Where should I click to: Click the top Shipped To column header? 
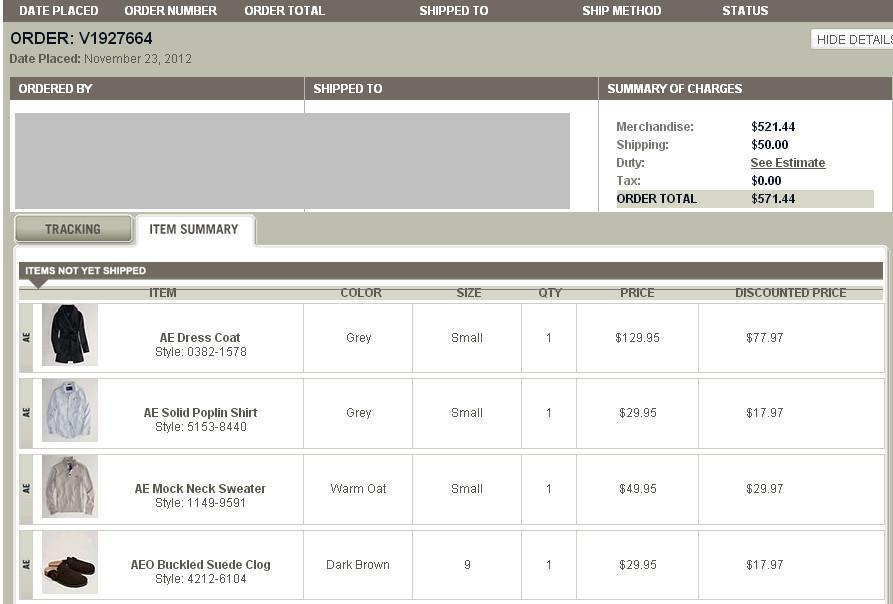(453, 11)
